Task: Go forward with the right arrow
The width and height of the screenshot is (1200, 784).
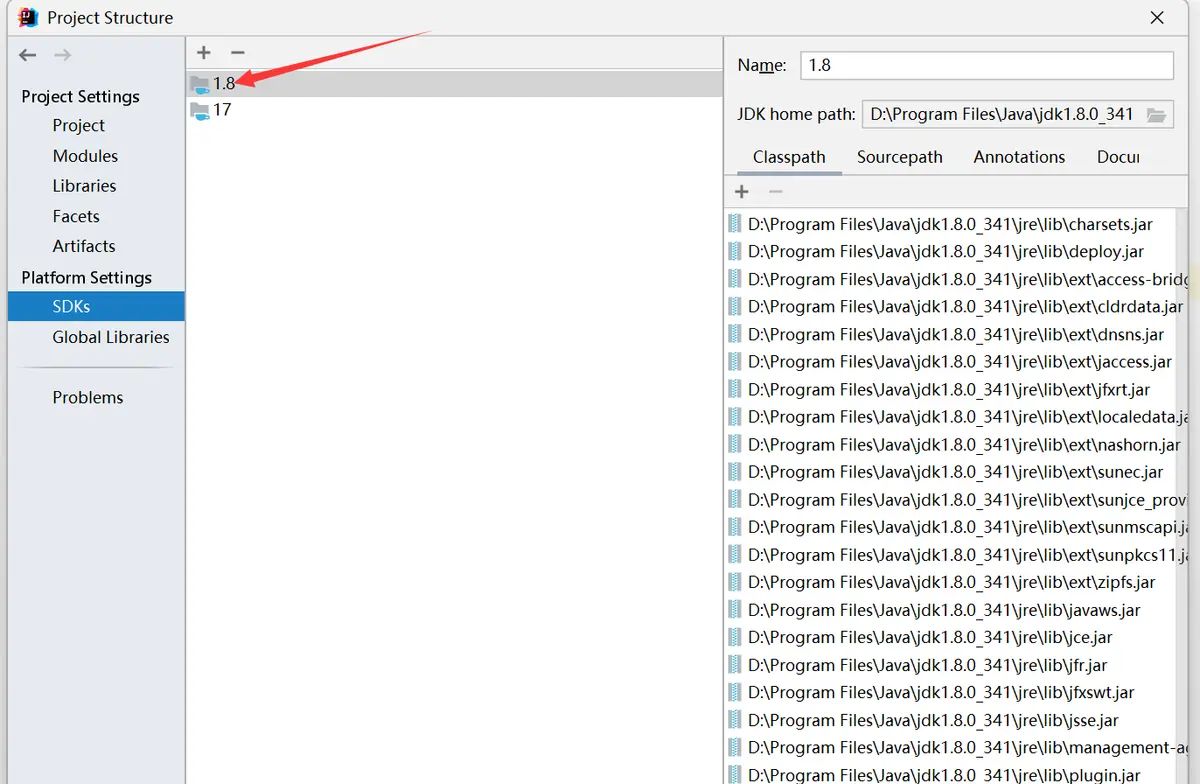Action: click(x=62, y=55)
